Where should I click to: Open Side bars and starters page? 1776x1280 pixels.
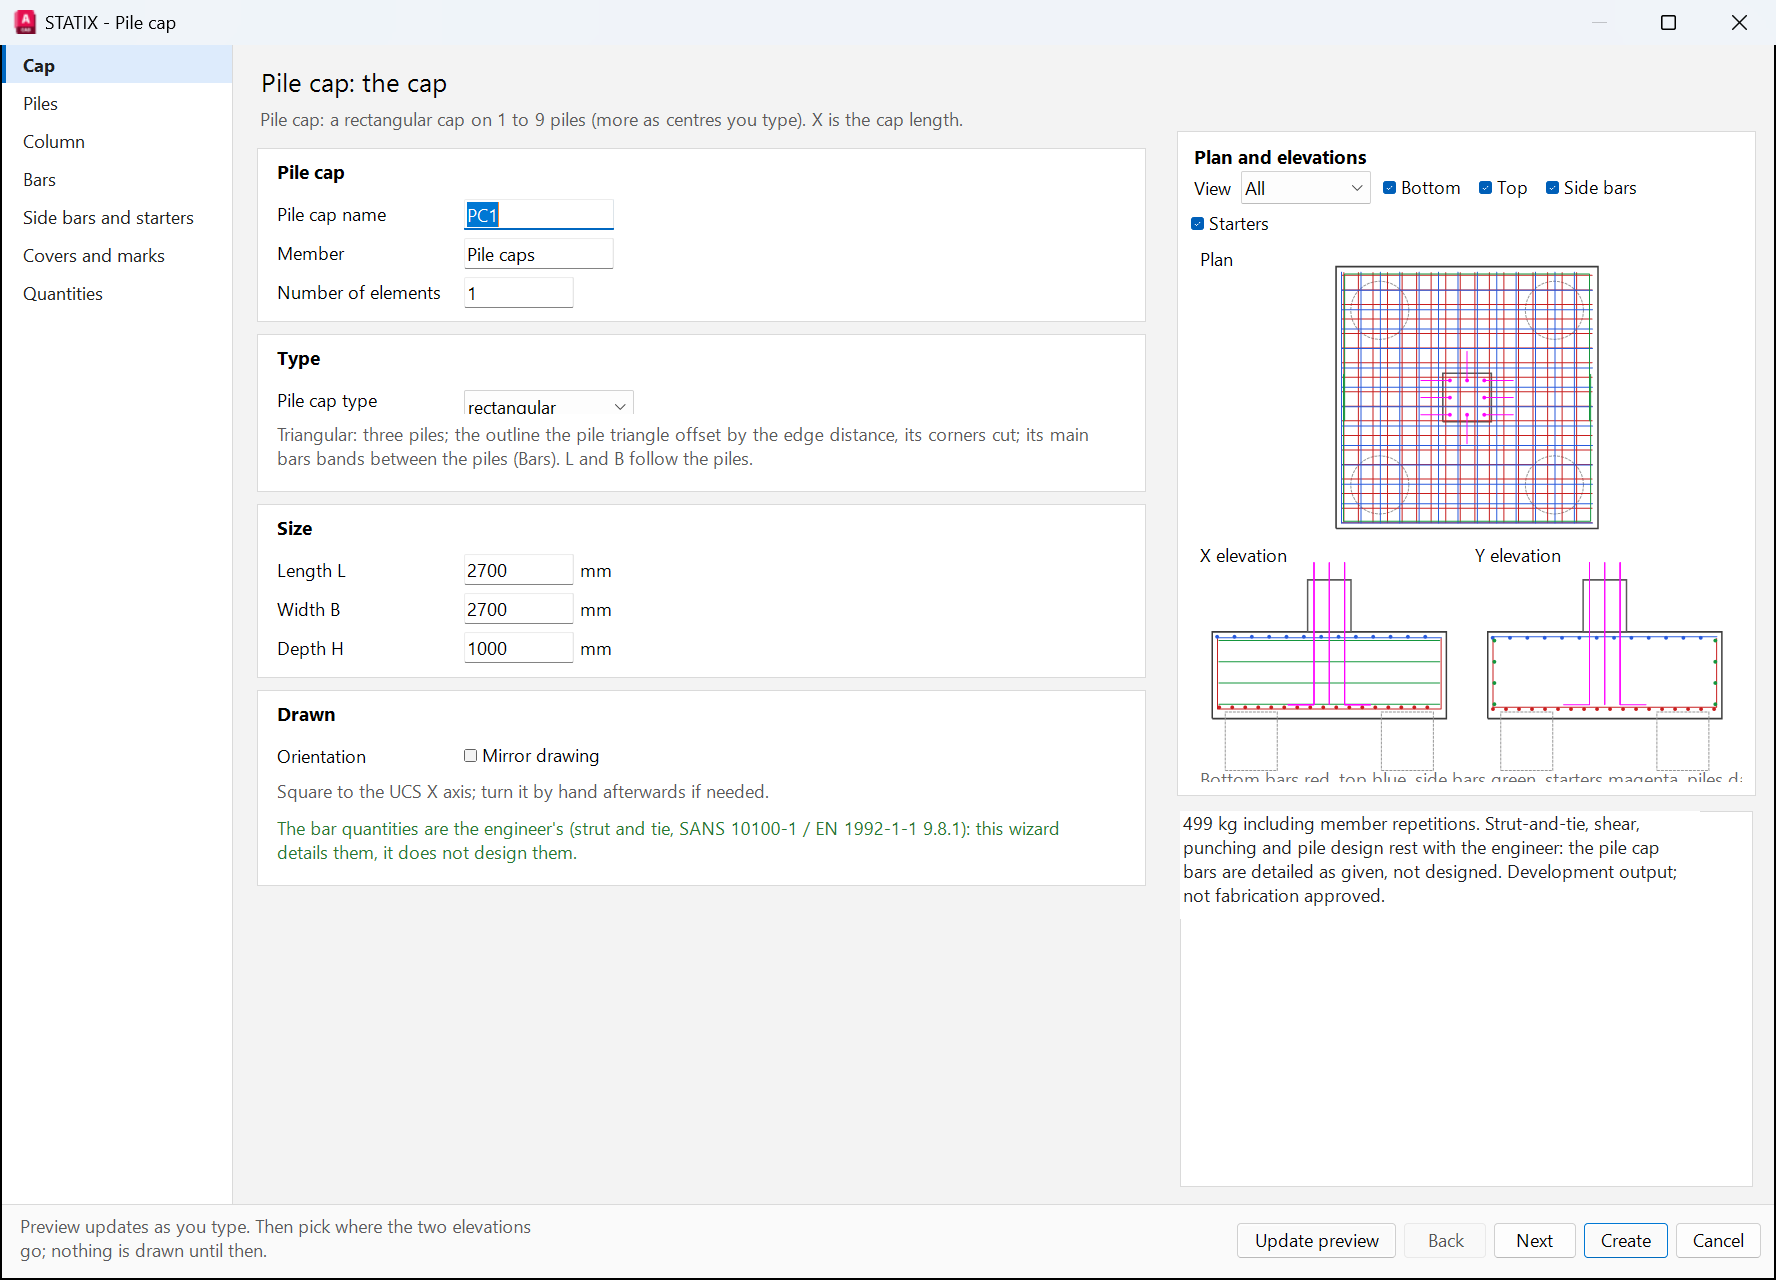click(117, 217)
